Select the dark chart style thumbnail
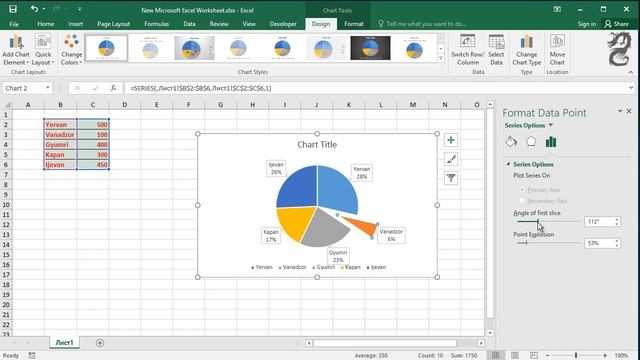Image resolution: width=640 pixels, height=360 pixels. pos(370,48)
